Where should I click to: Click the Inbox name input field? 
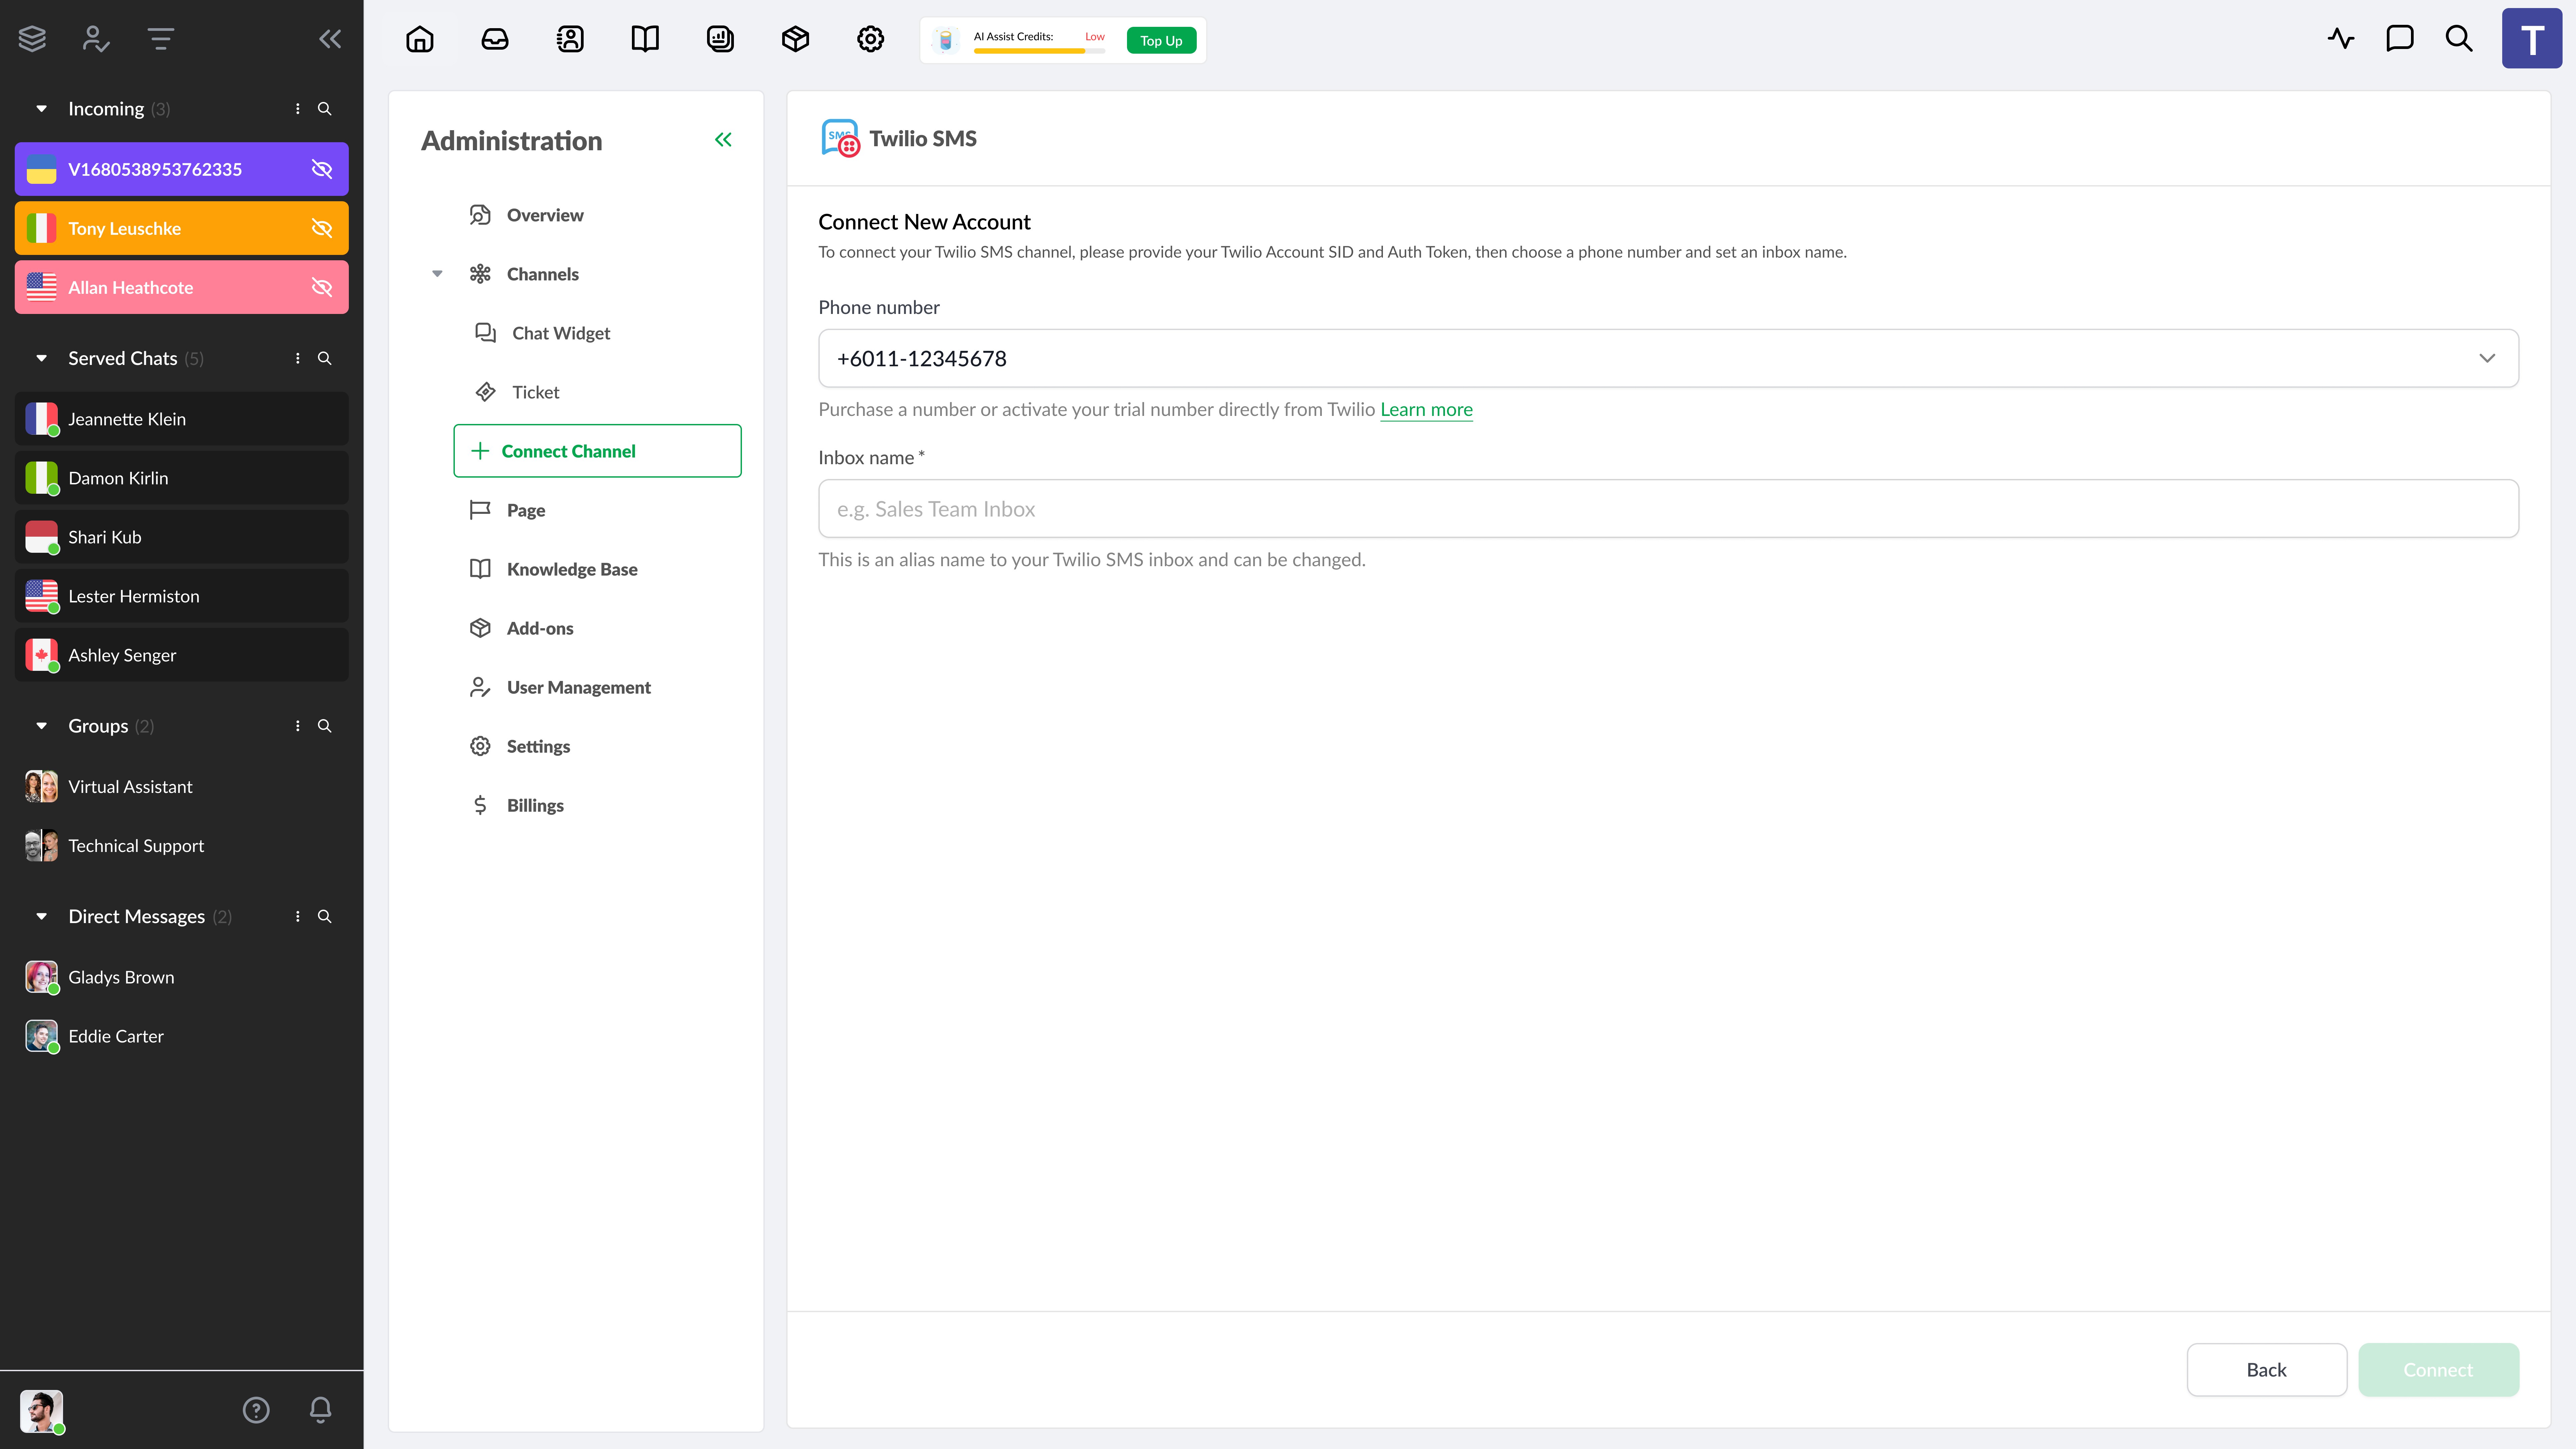click(x=1668, y=509)
